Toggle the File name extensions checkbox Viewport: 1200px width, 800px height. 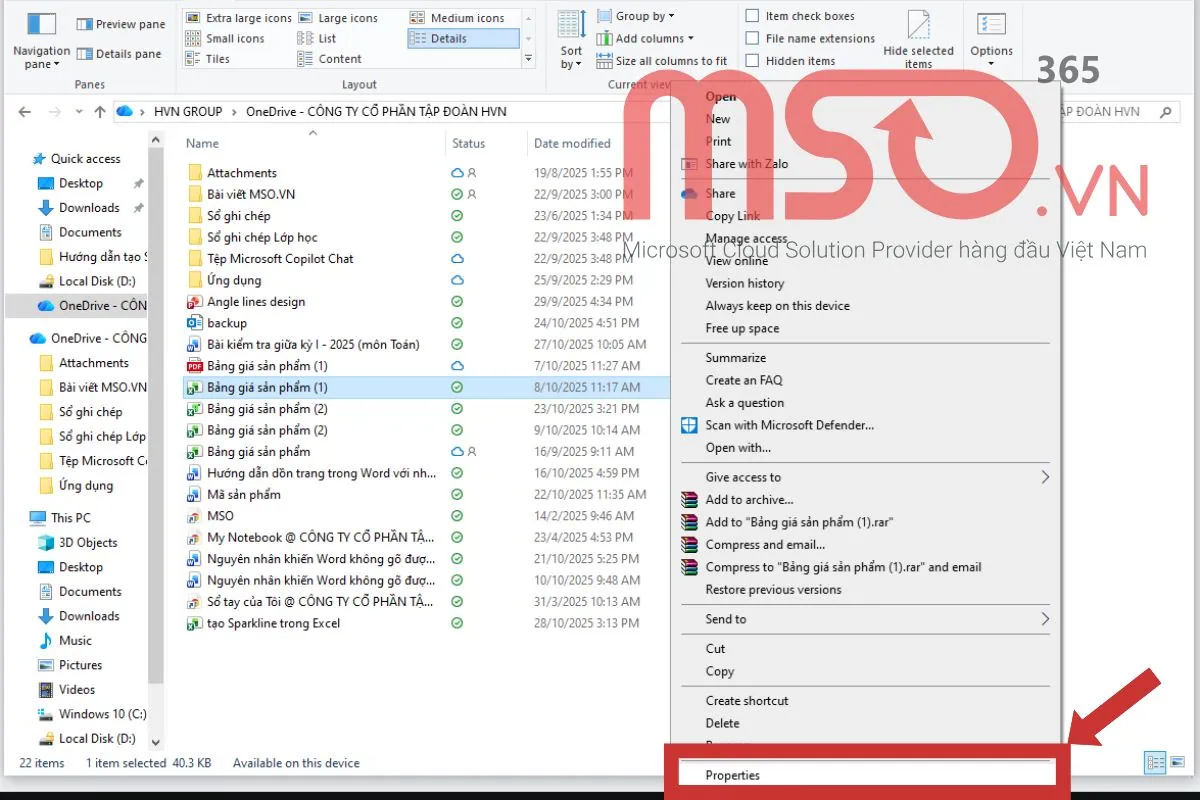[x=753, y=38]
